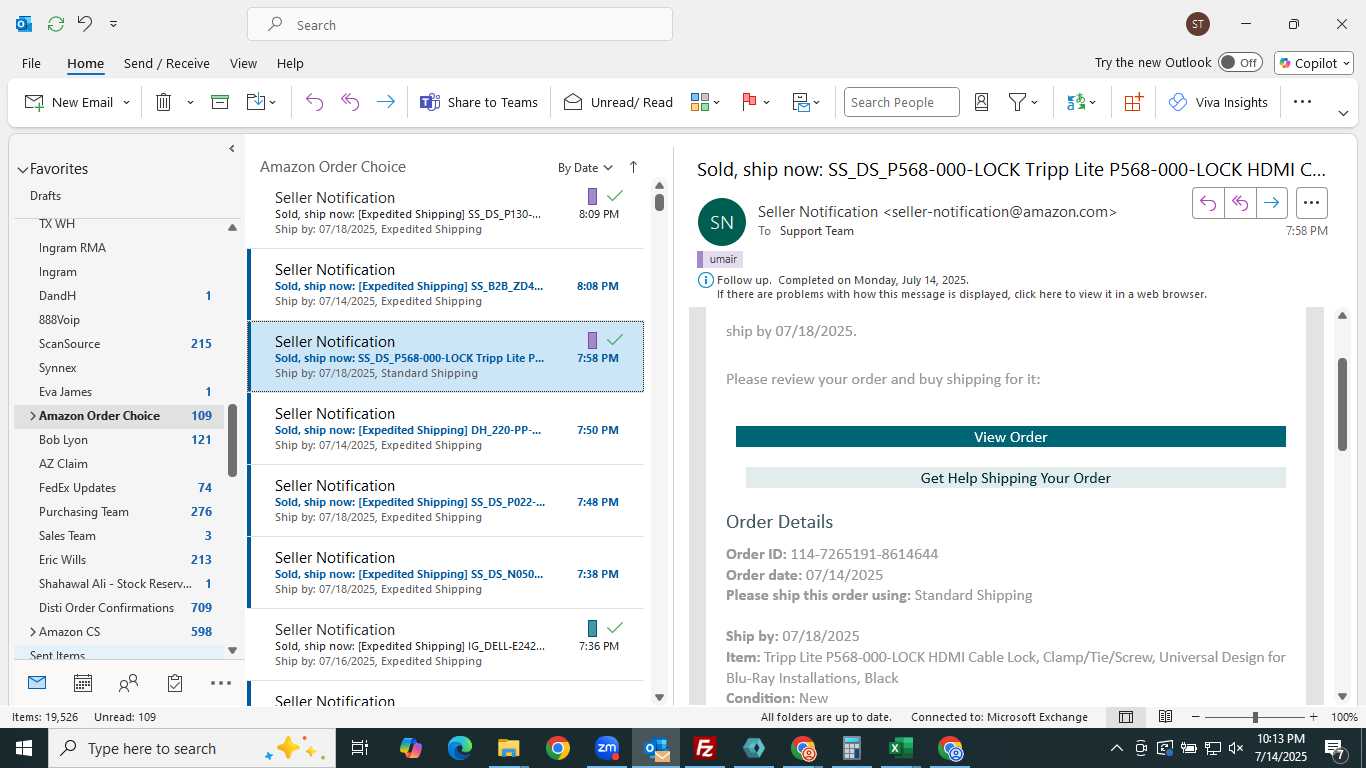Open New Email dropdown arrow
1366x768 pixels.
coord(127,102)
